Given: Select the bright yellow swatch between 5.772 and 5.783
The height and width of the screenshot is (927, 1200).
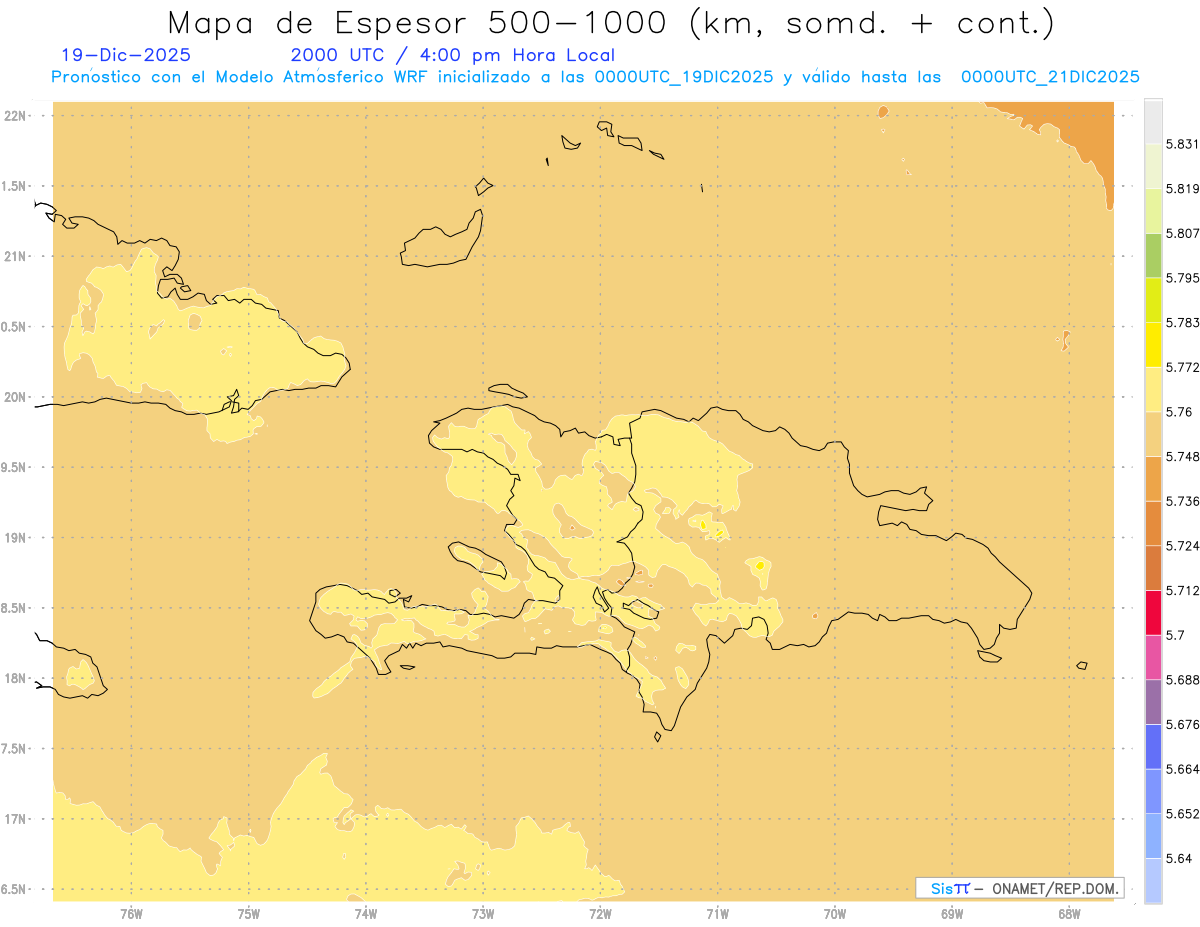Looking at the screenshot, I should (x=1153, y=345).
